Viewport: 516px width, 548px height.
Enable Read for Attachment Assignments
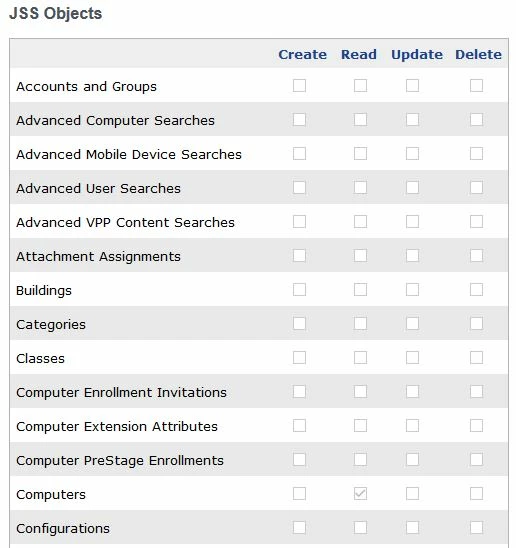pyautogui.click(x=360, y=255)
